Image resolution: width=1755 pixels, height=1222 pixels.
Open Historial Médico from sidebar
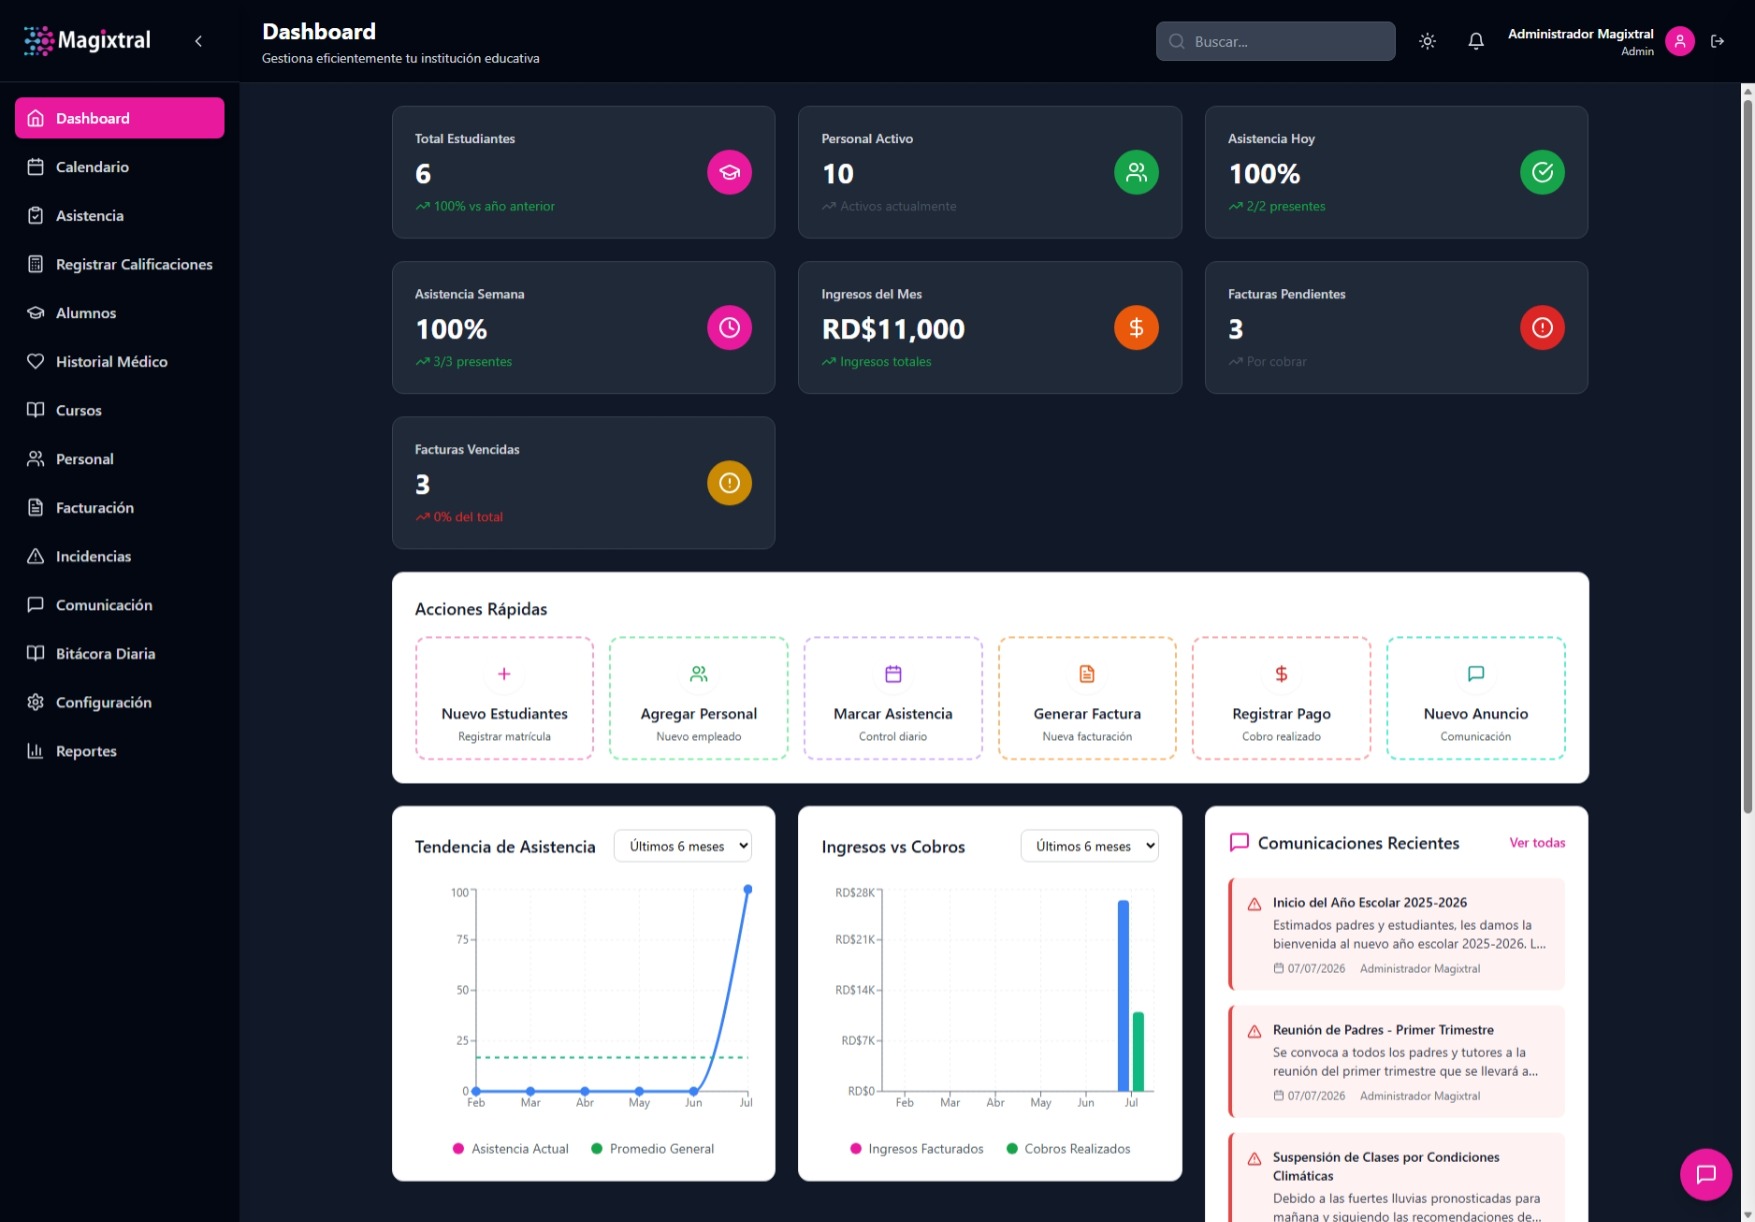(x=120, y=361)
